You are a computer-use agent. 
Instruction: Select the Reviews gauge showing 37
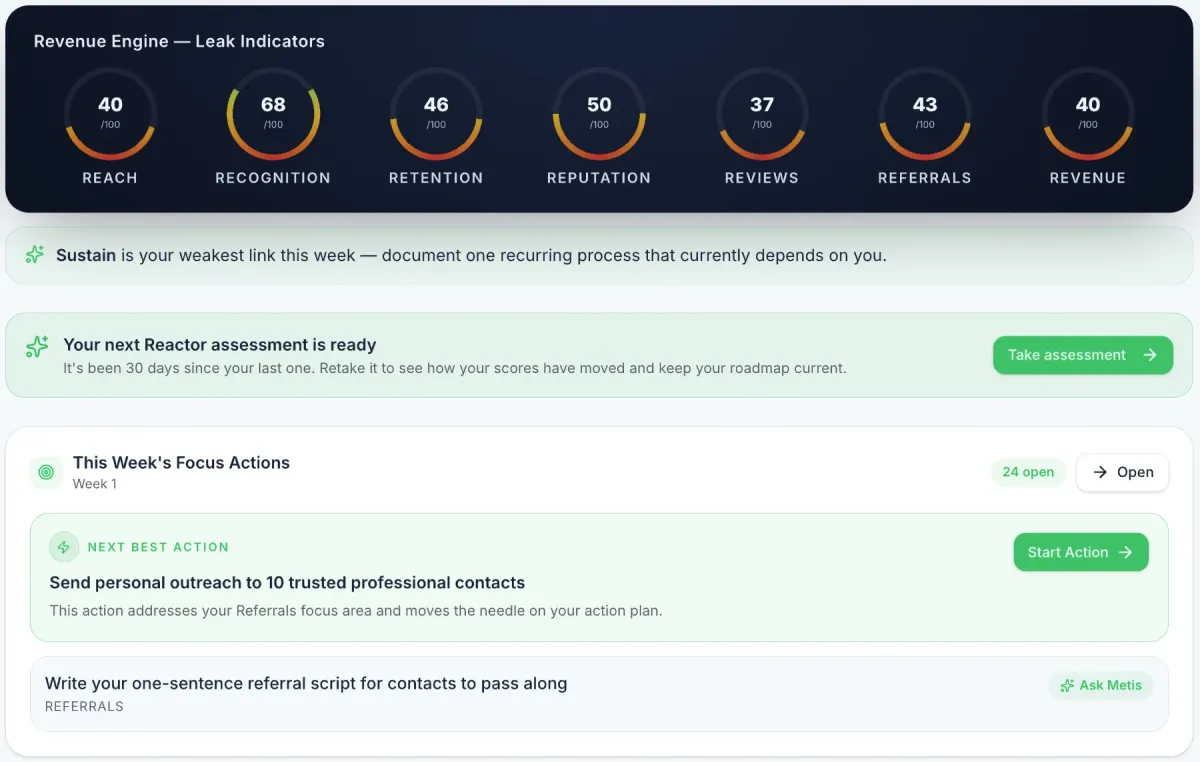(762, 114)
